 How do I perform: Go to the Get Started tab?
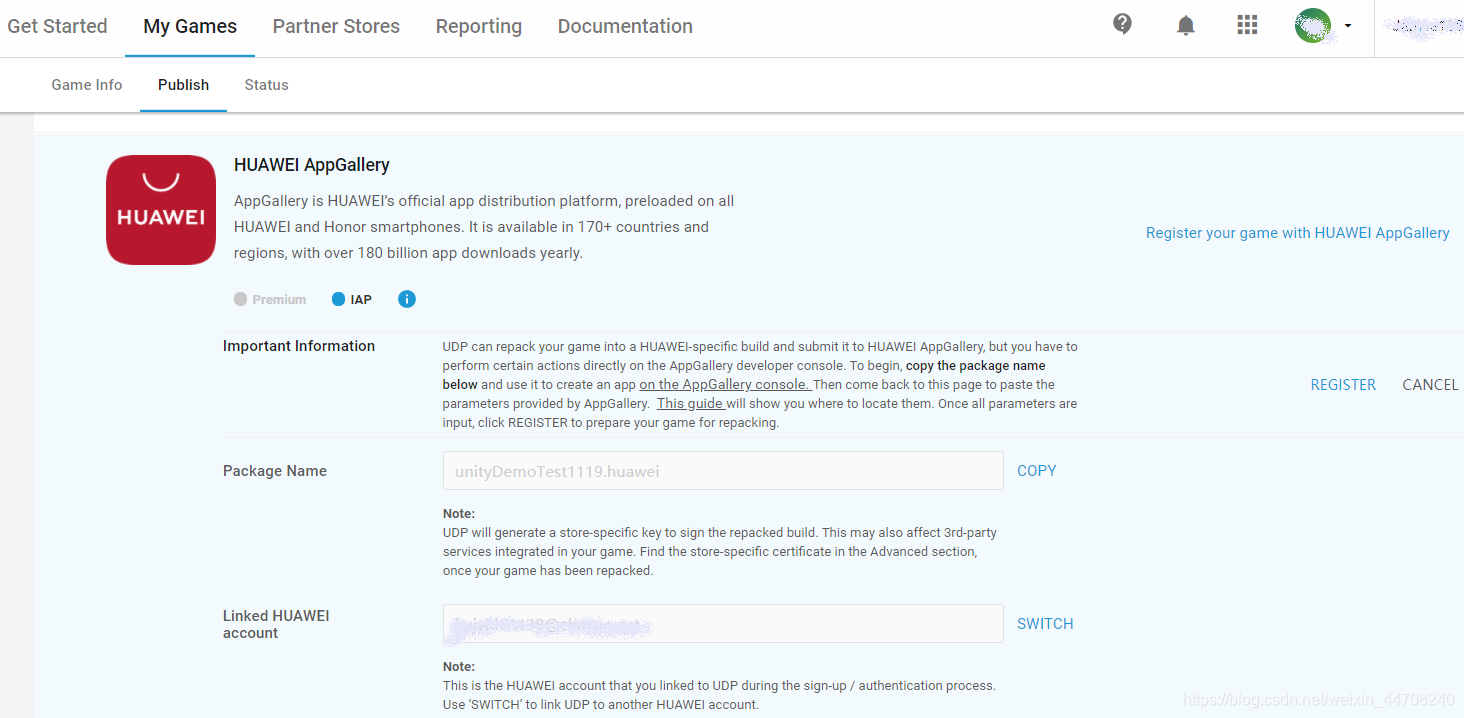[x=57, y=26]
